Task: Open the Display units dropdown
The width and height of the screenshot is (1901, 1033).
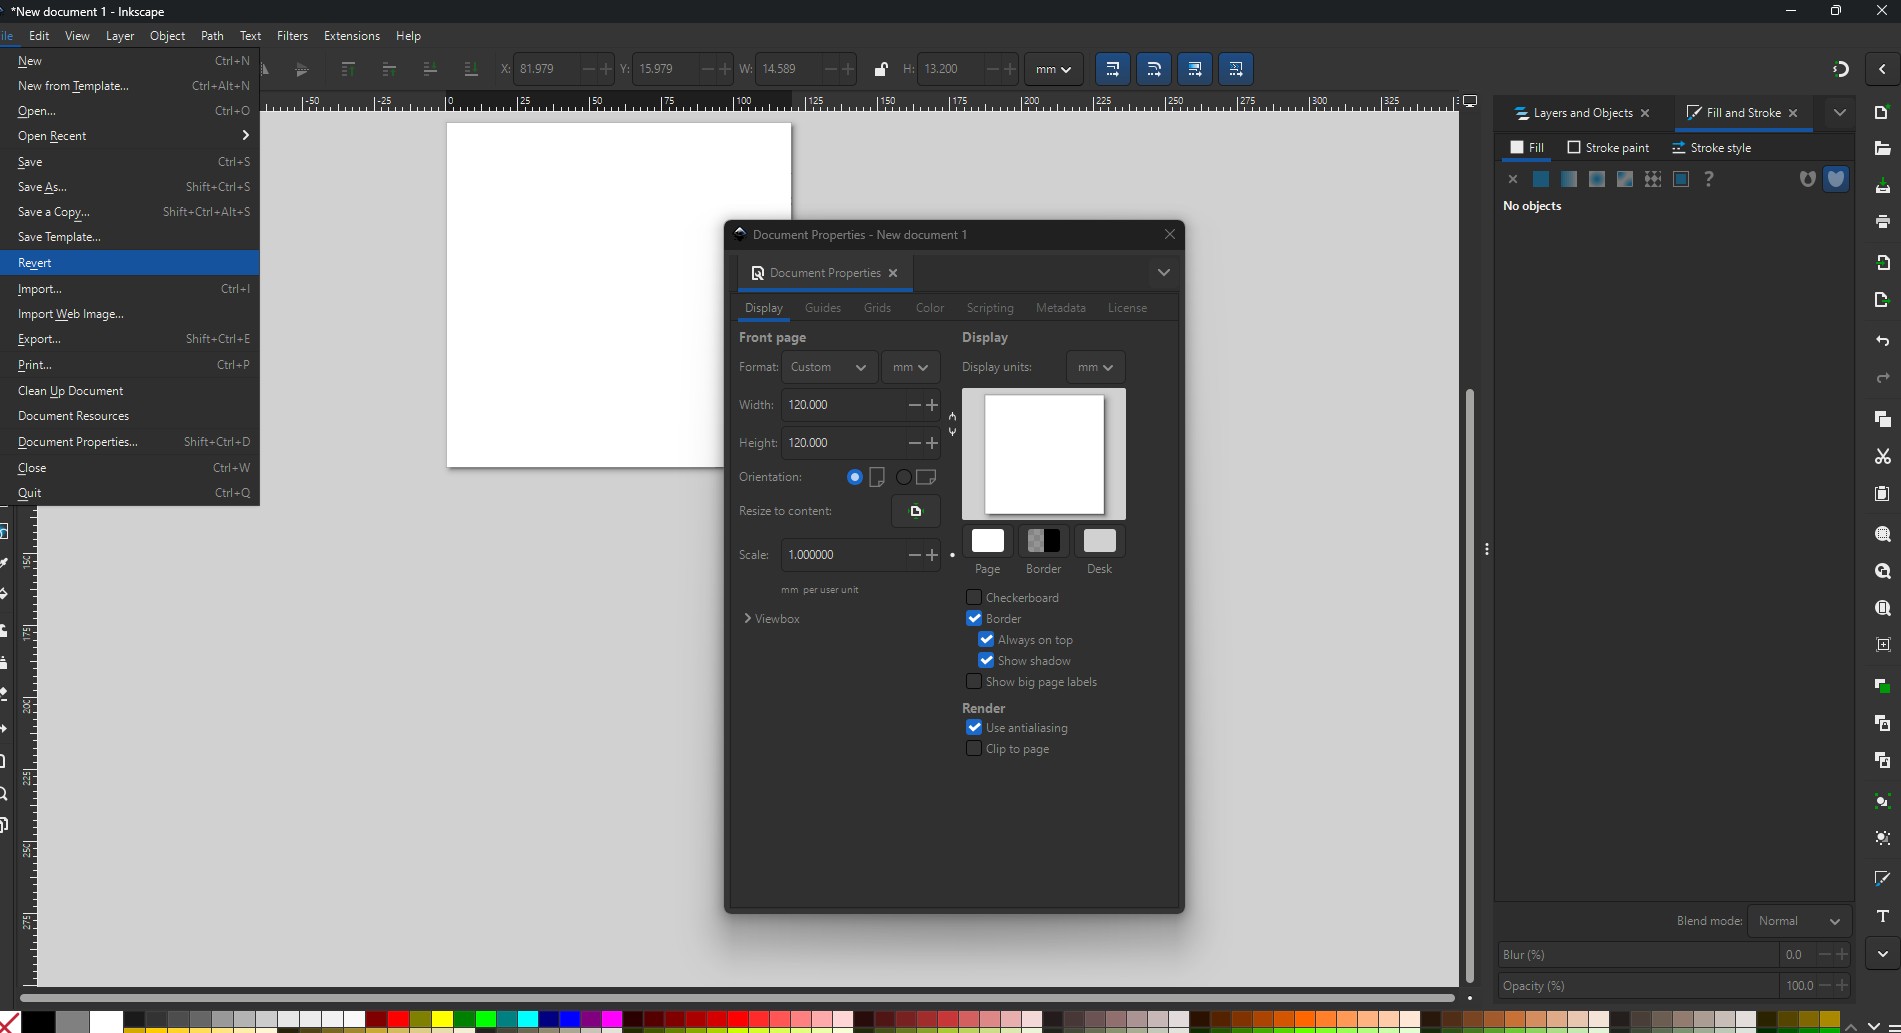Action: coord(1095,367)
